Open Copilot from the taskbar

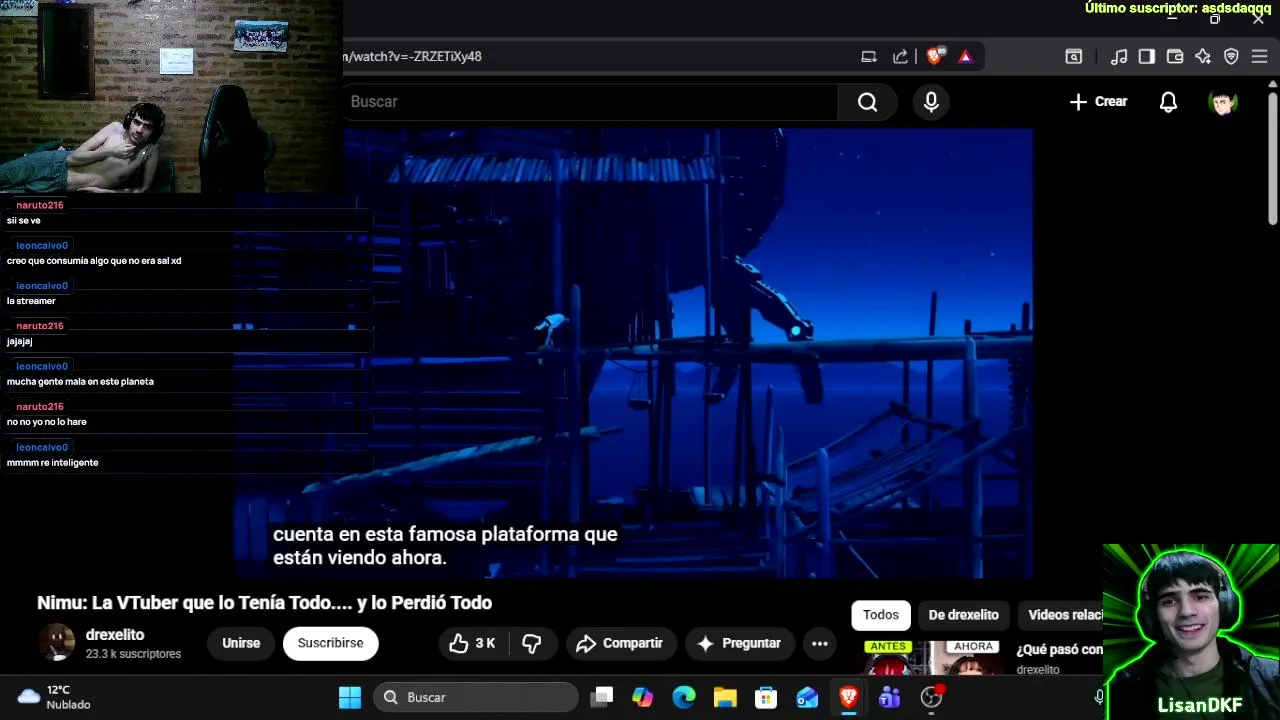[642, 698]
